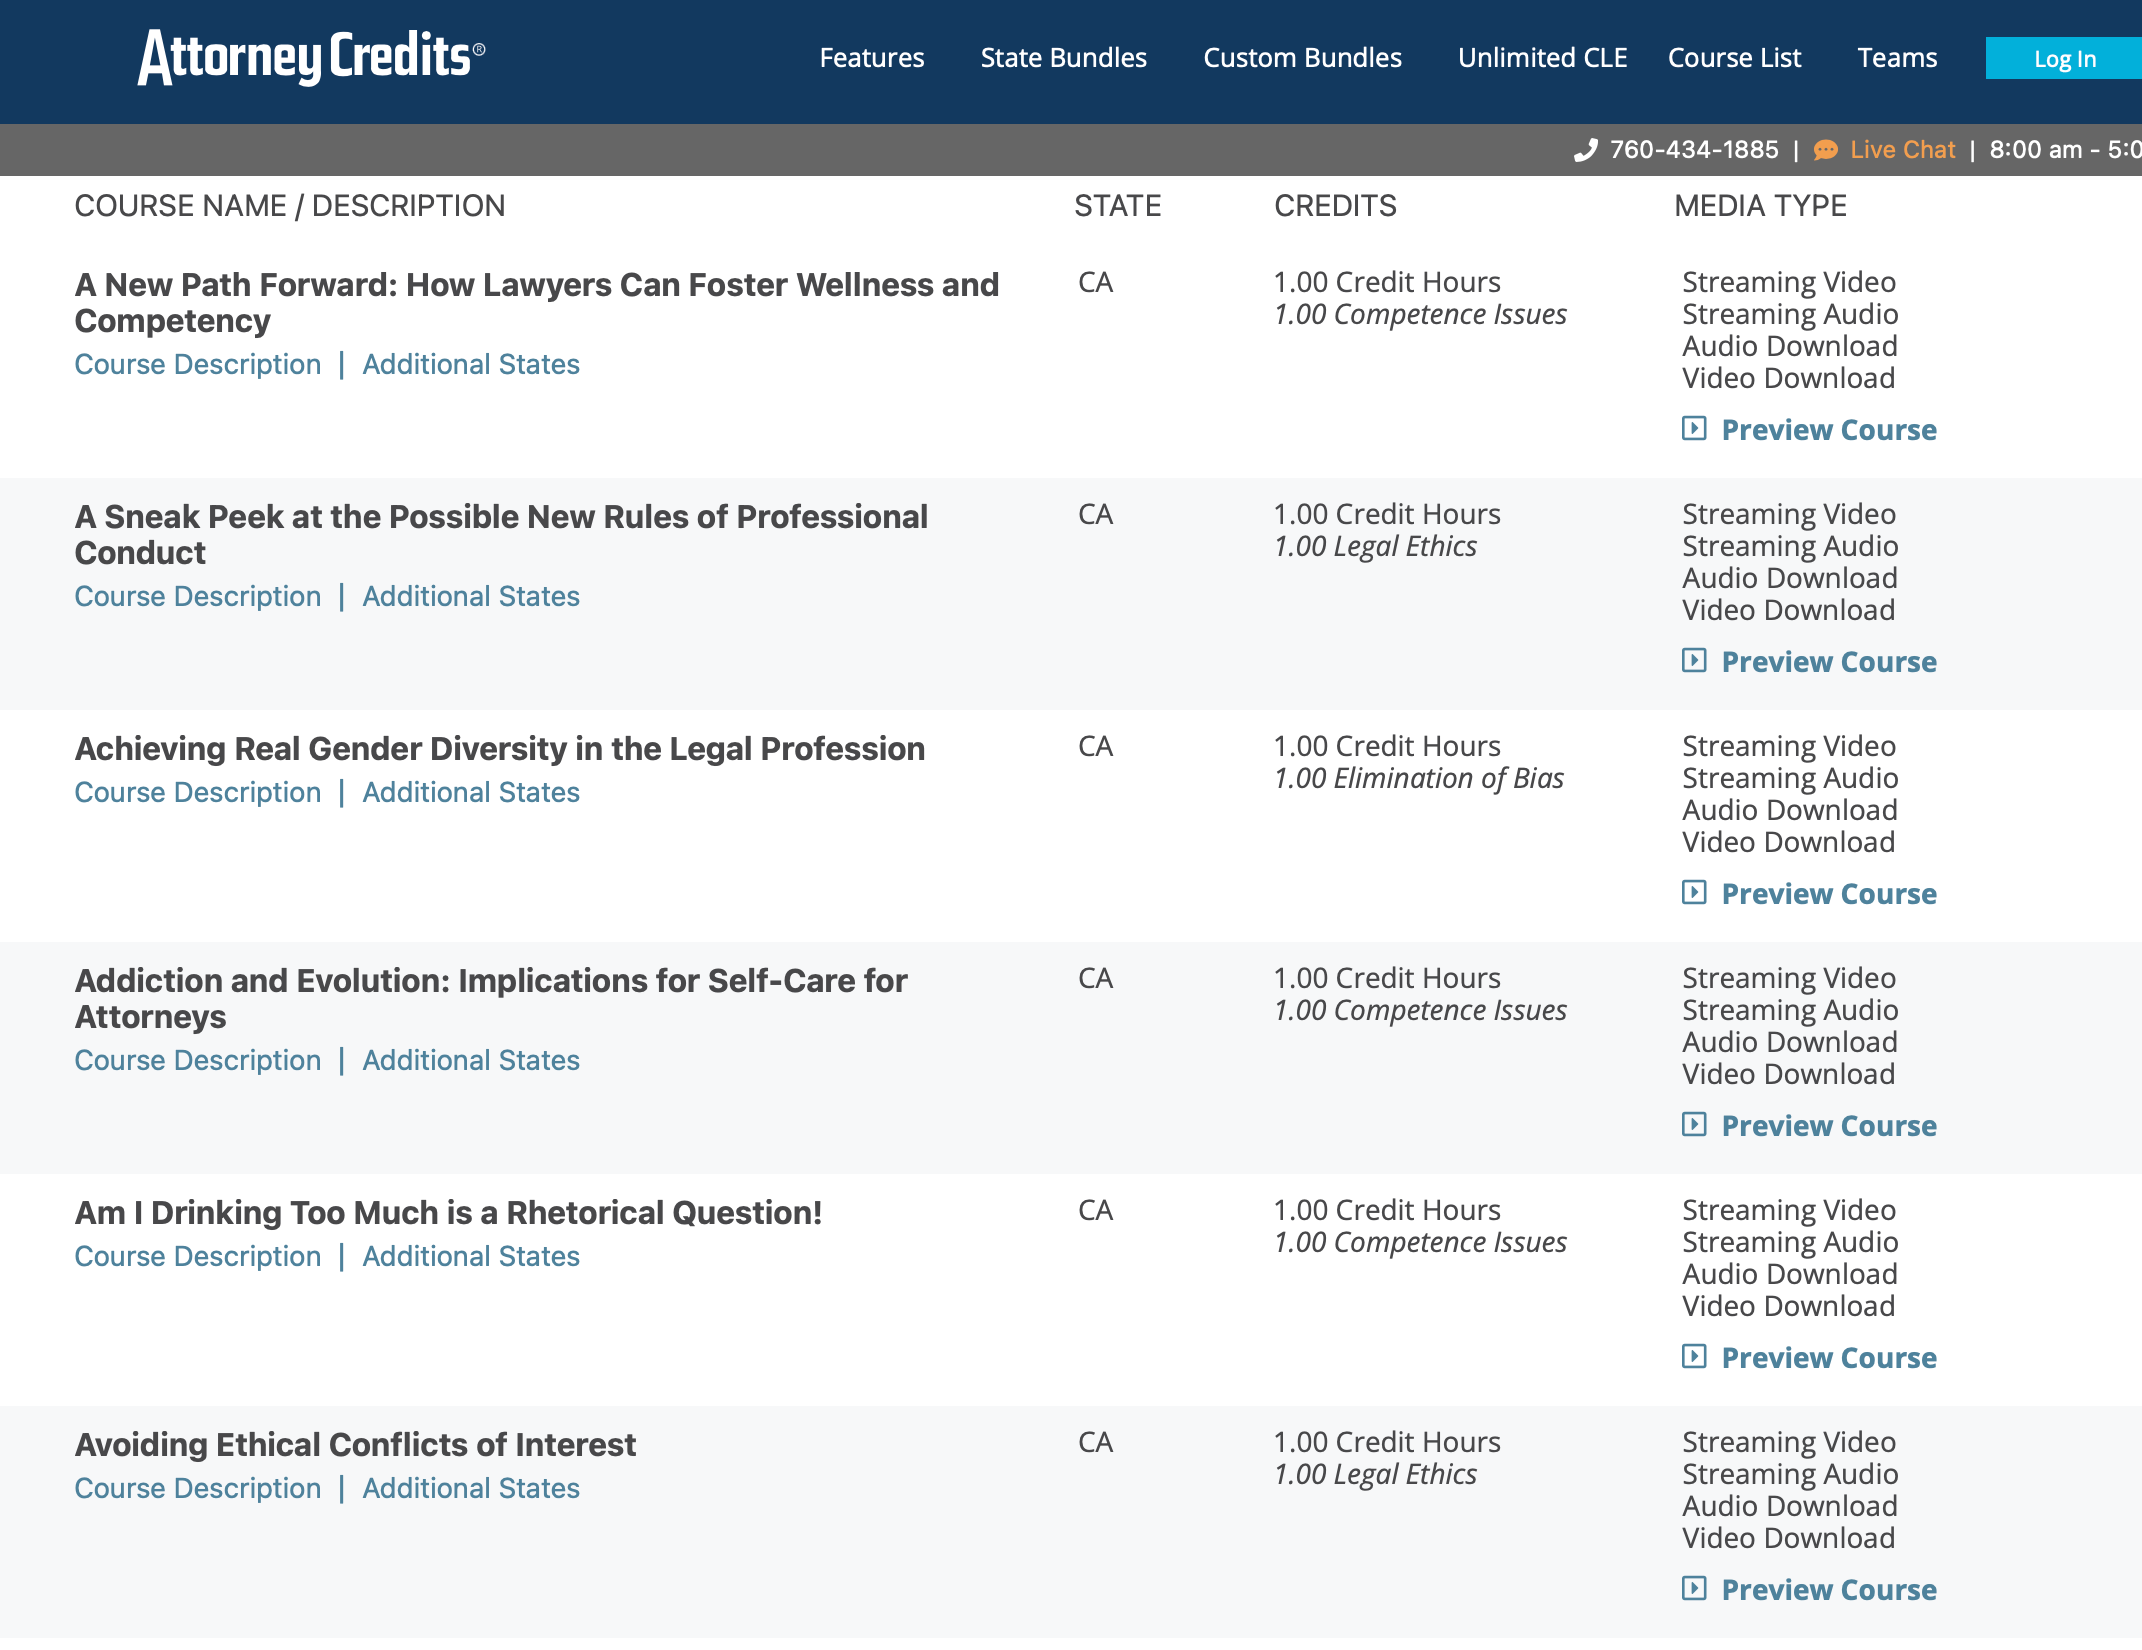Screen dimensions: 2142x1650
Task: View Additional States for Gender Diversity course
Action: click(471, 792)
